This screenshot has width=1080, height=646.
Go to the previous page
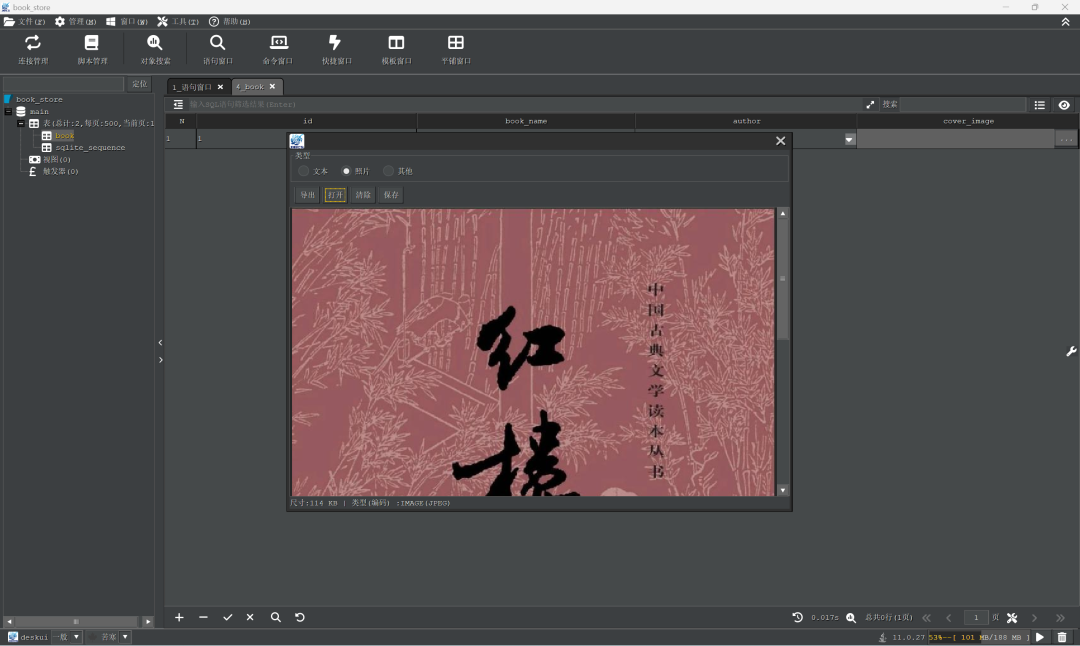coord(948,618)
